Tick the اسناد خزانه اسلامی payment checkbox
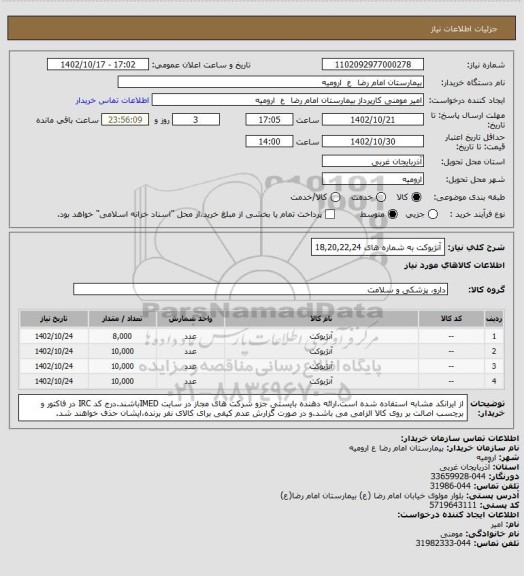The image size is (524, 576). 330,214
